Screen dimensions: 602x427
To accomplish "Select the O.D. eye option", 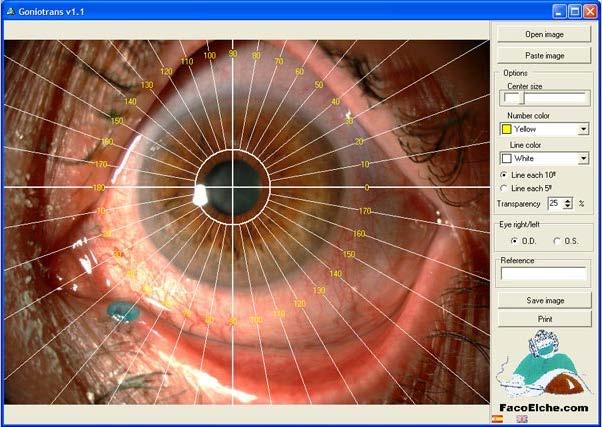I will [514, 241].
